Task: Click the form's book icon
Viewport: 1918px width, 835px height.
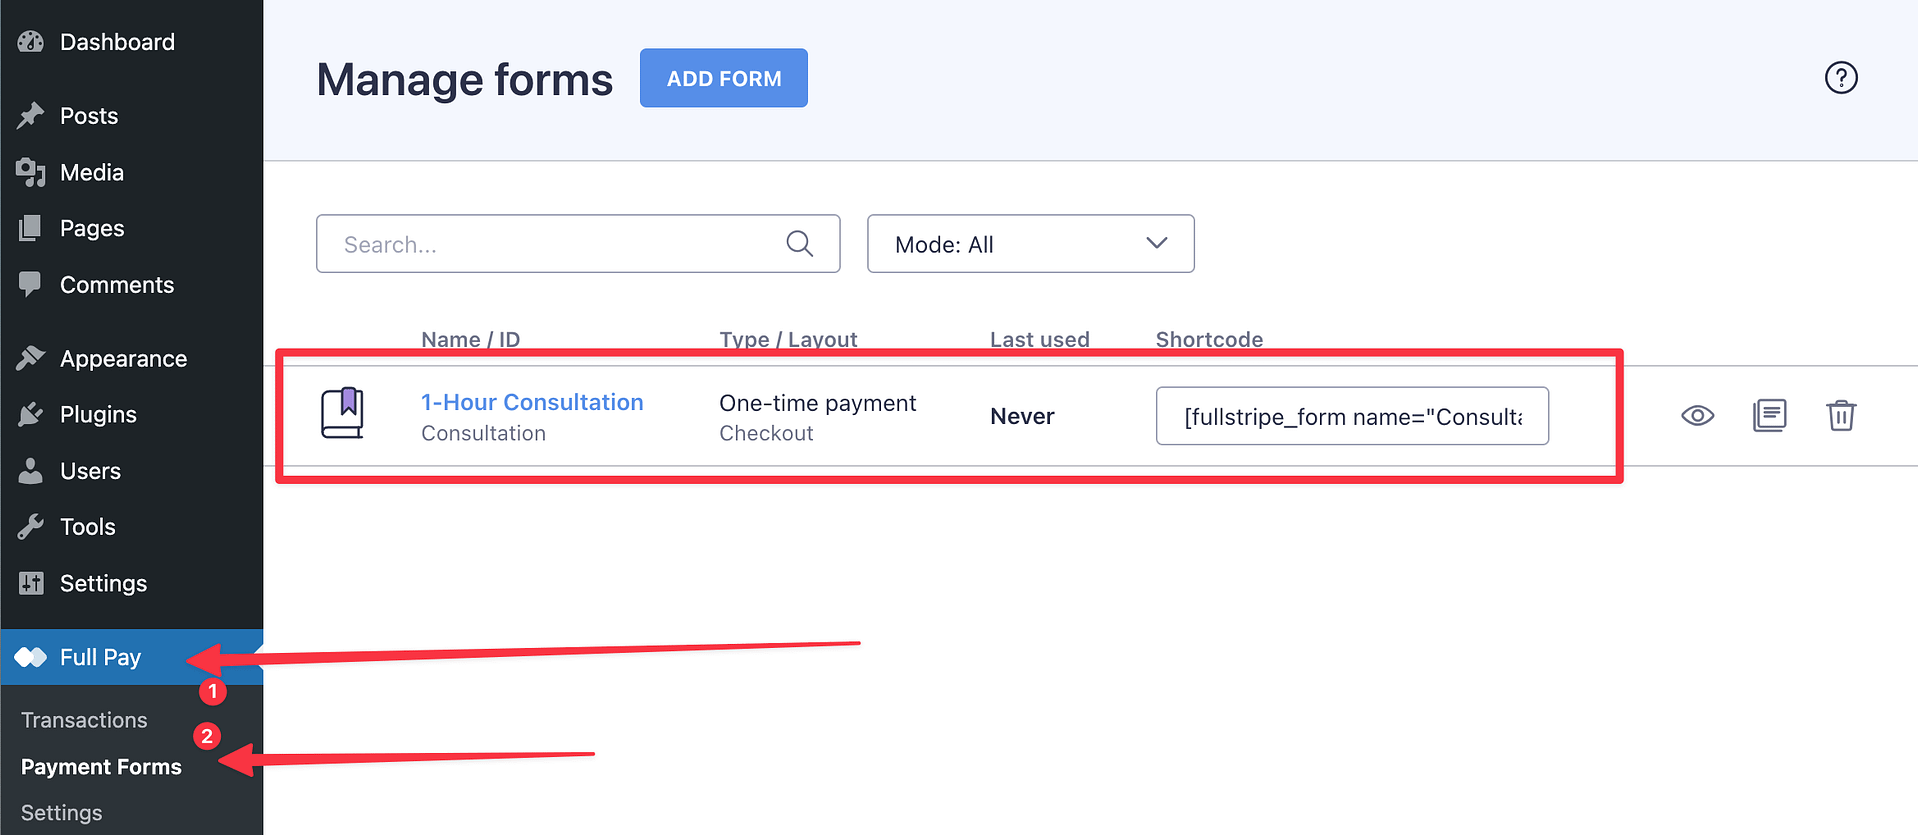Action: tap(342, 413)
